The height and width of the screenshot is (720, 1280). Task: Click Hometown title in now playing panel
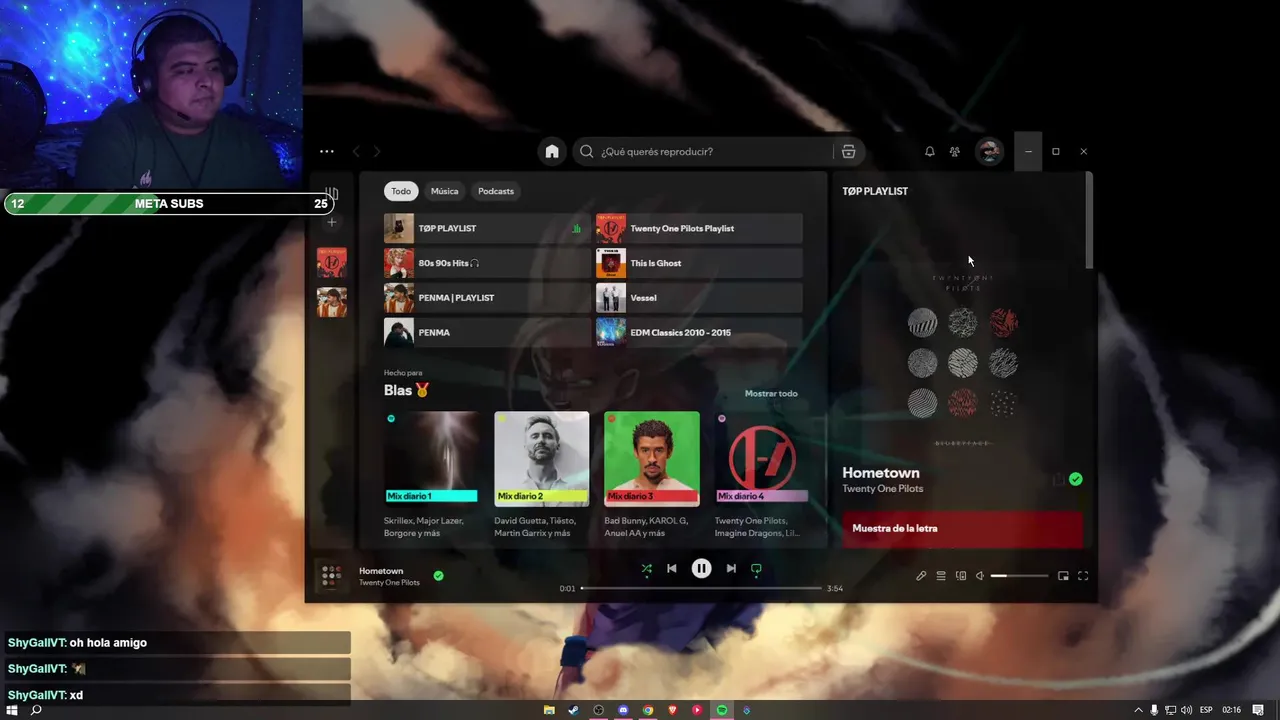[881, 473]
